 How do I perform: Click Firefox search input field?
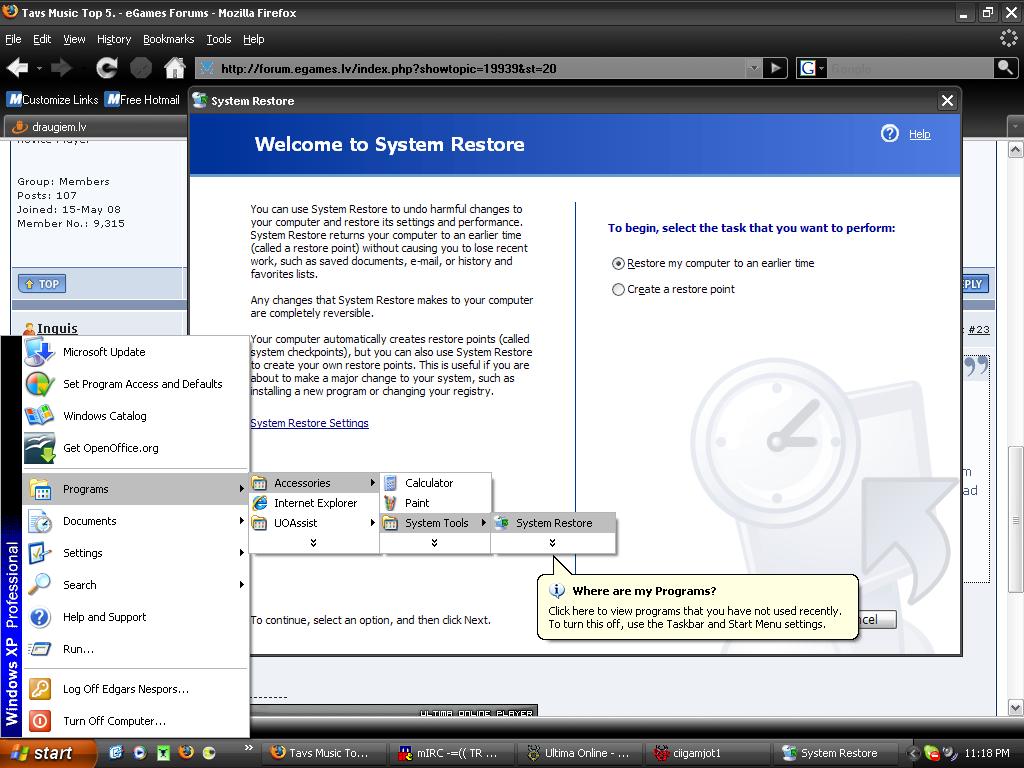tap(911, 68)
